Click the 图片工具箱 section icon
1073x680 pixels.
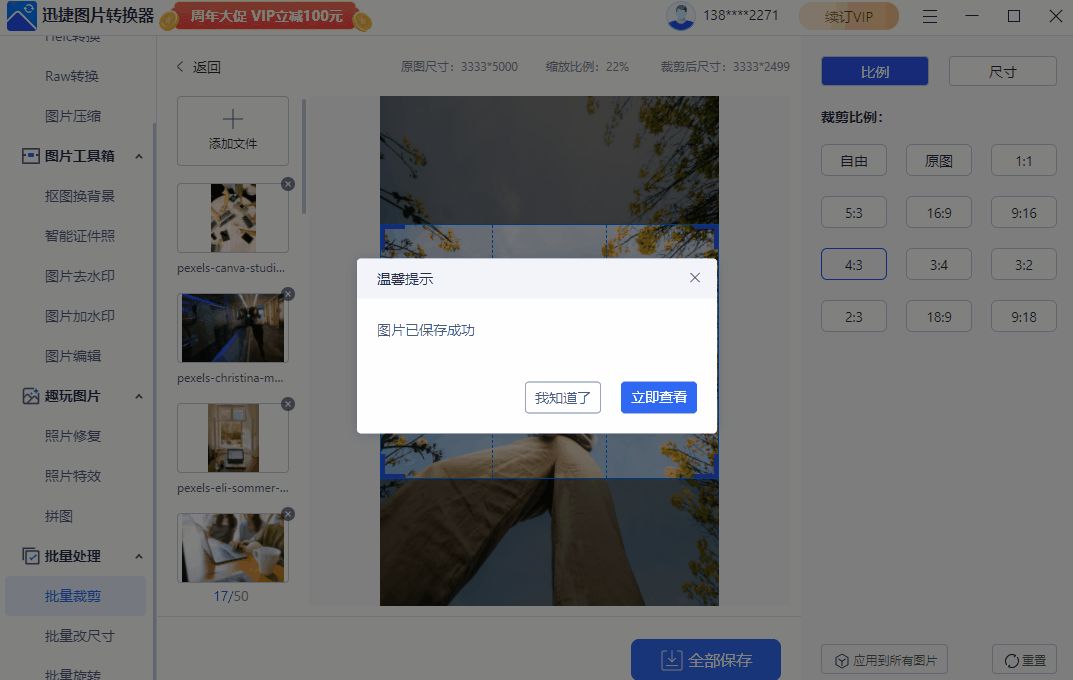coord(30,156)
